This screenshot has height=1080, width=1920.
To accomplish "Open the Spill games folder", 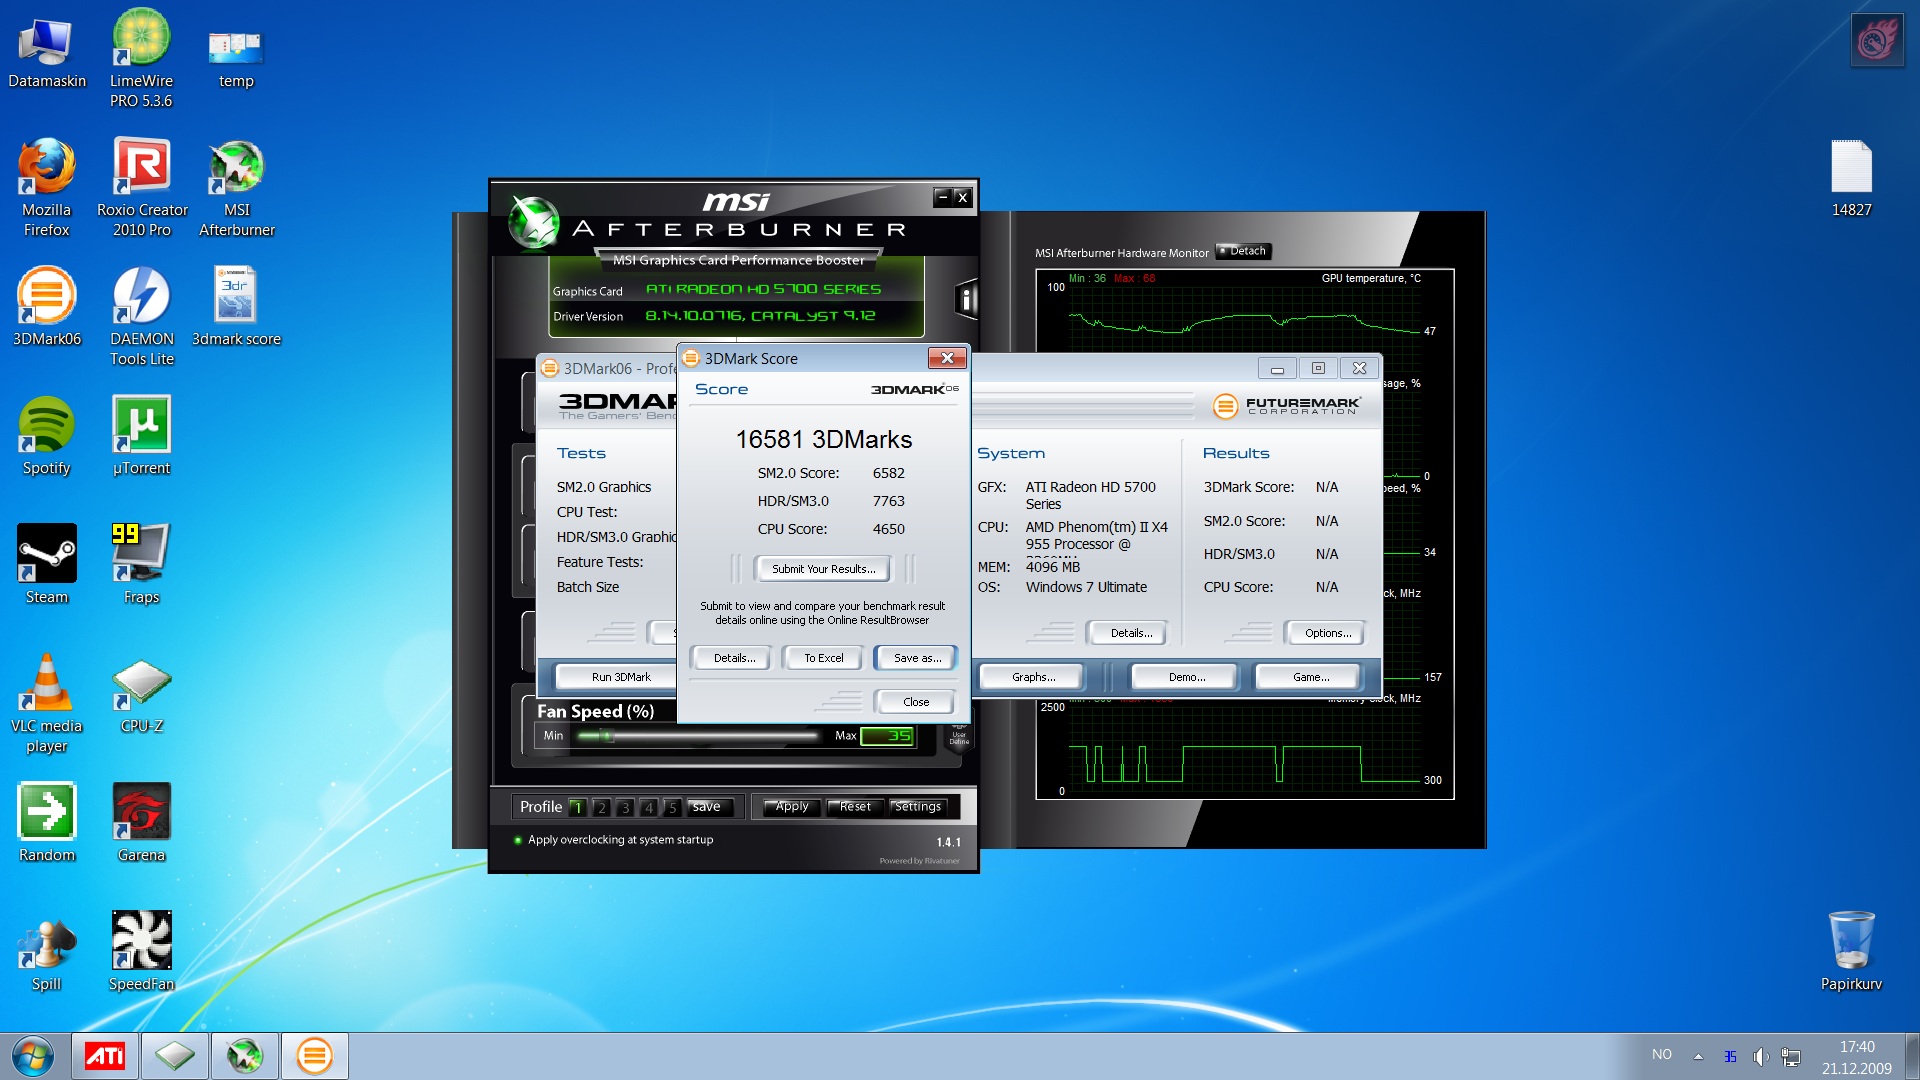I will pos(46,952).
